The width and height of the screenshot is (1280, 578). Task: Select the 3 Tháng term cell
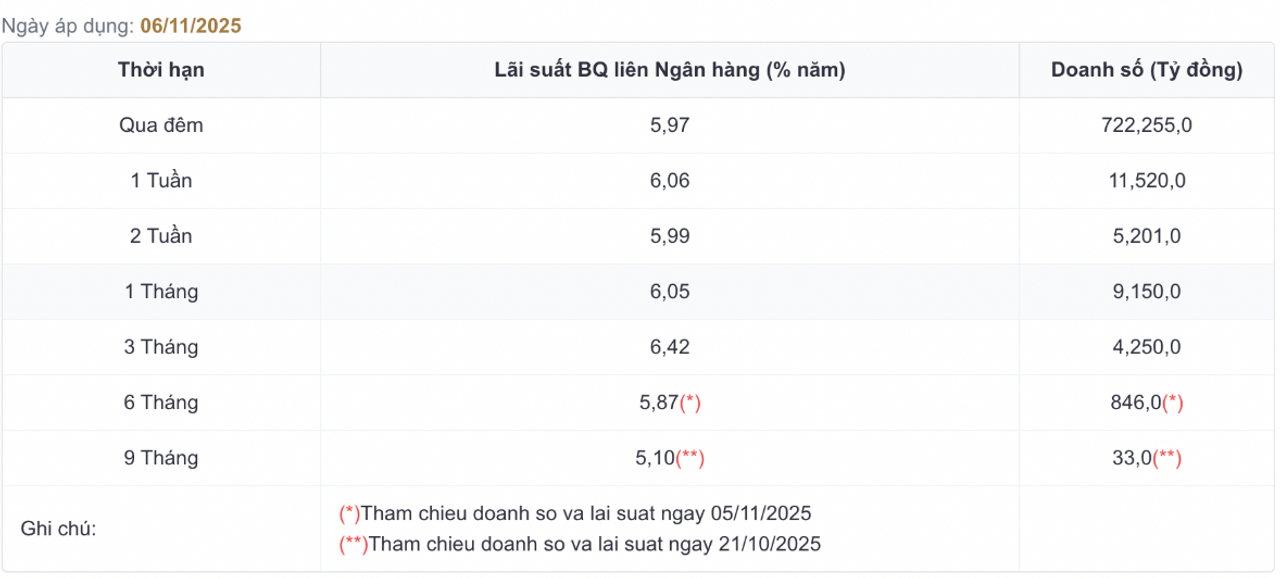tap(161, 347)
